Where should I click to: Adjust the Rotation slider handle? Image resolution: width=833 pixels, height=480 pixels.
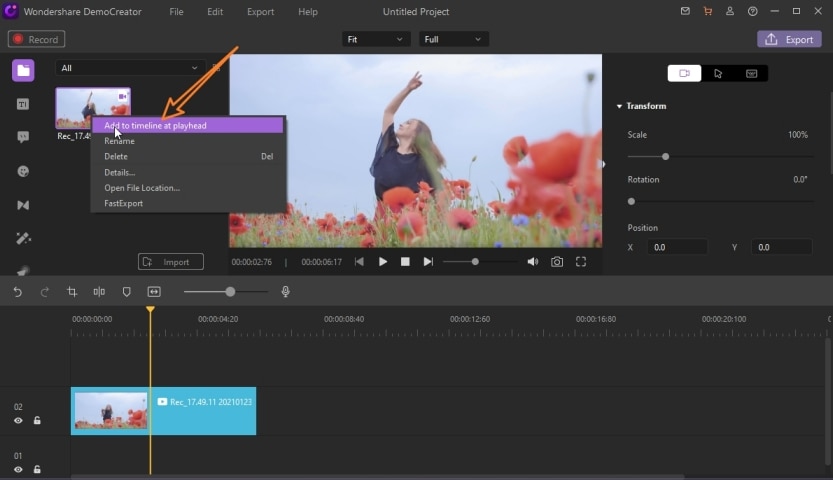point(631,201)
